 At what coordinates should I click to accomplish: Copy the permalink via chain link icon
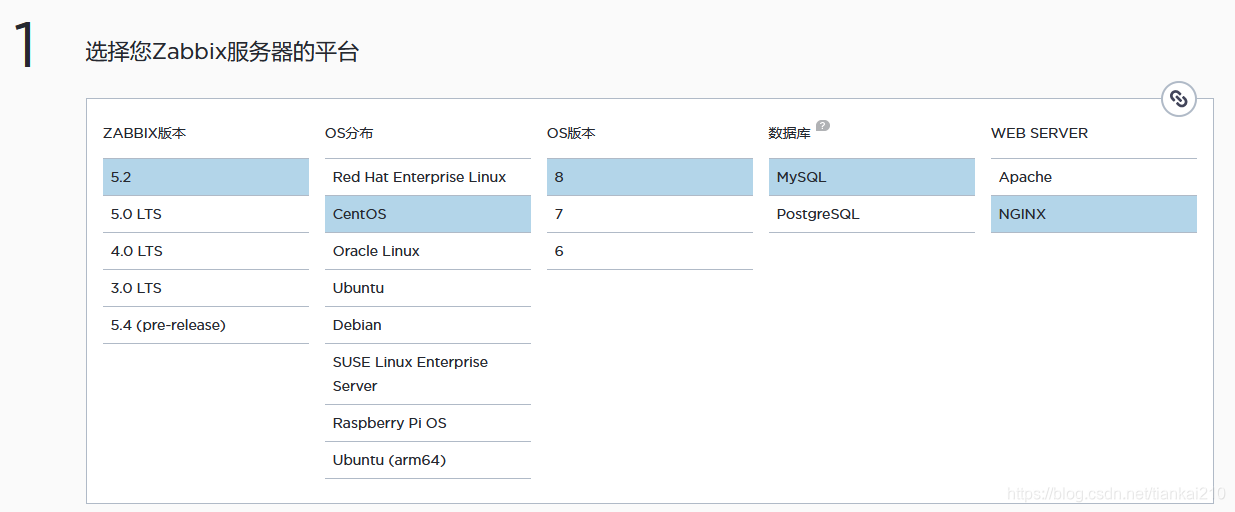[x=1179, y=99]
